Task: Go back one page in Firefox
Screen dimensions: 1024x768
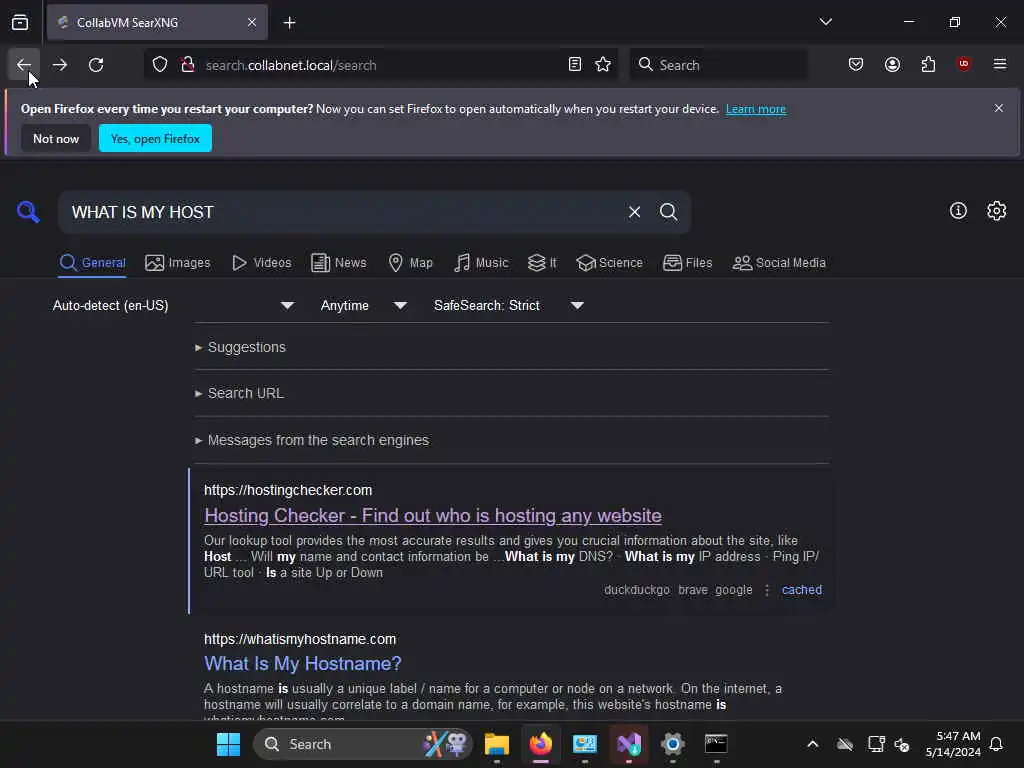Action: pos(24,65)
